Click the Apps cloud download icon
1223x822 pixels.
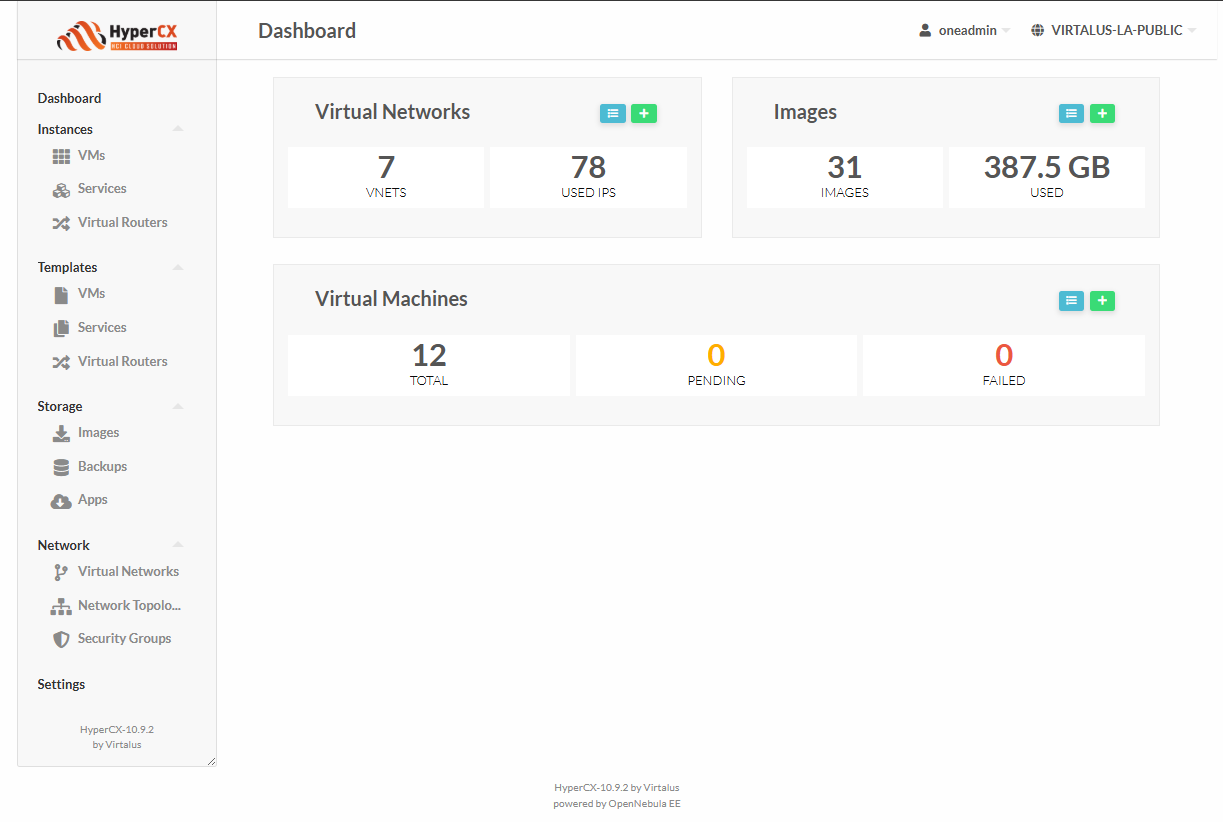61,500
